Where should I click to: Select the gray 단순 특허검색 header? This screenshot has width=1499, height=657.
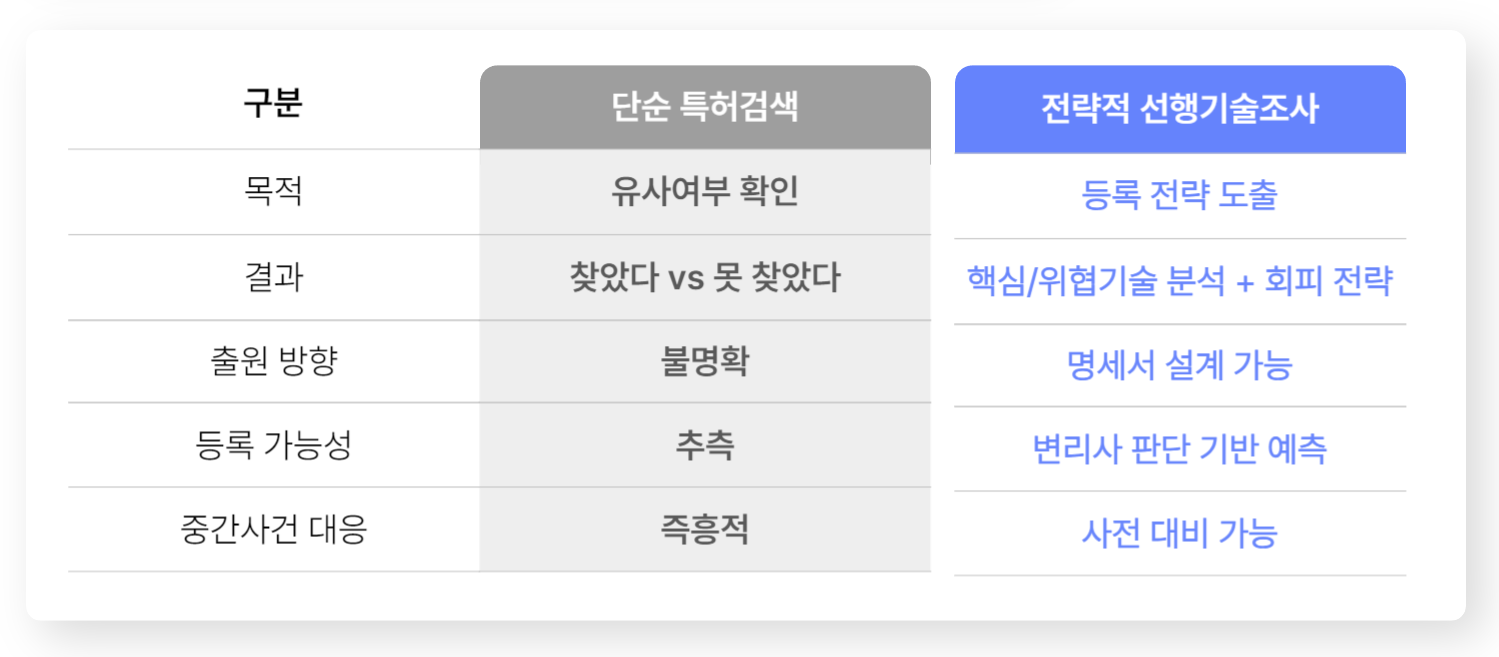click(x=705, y=107)
